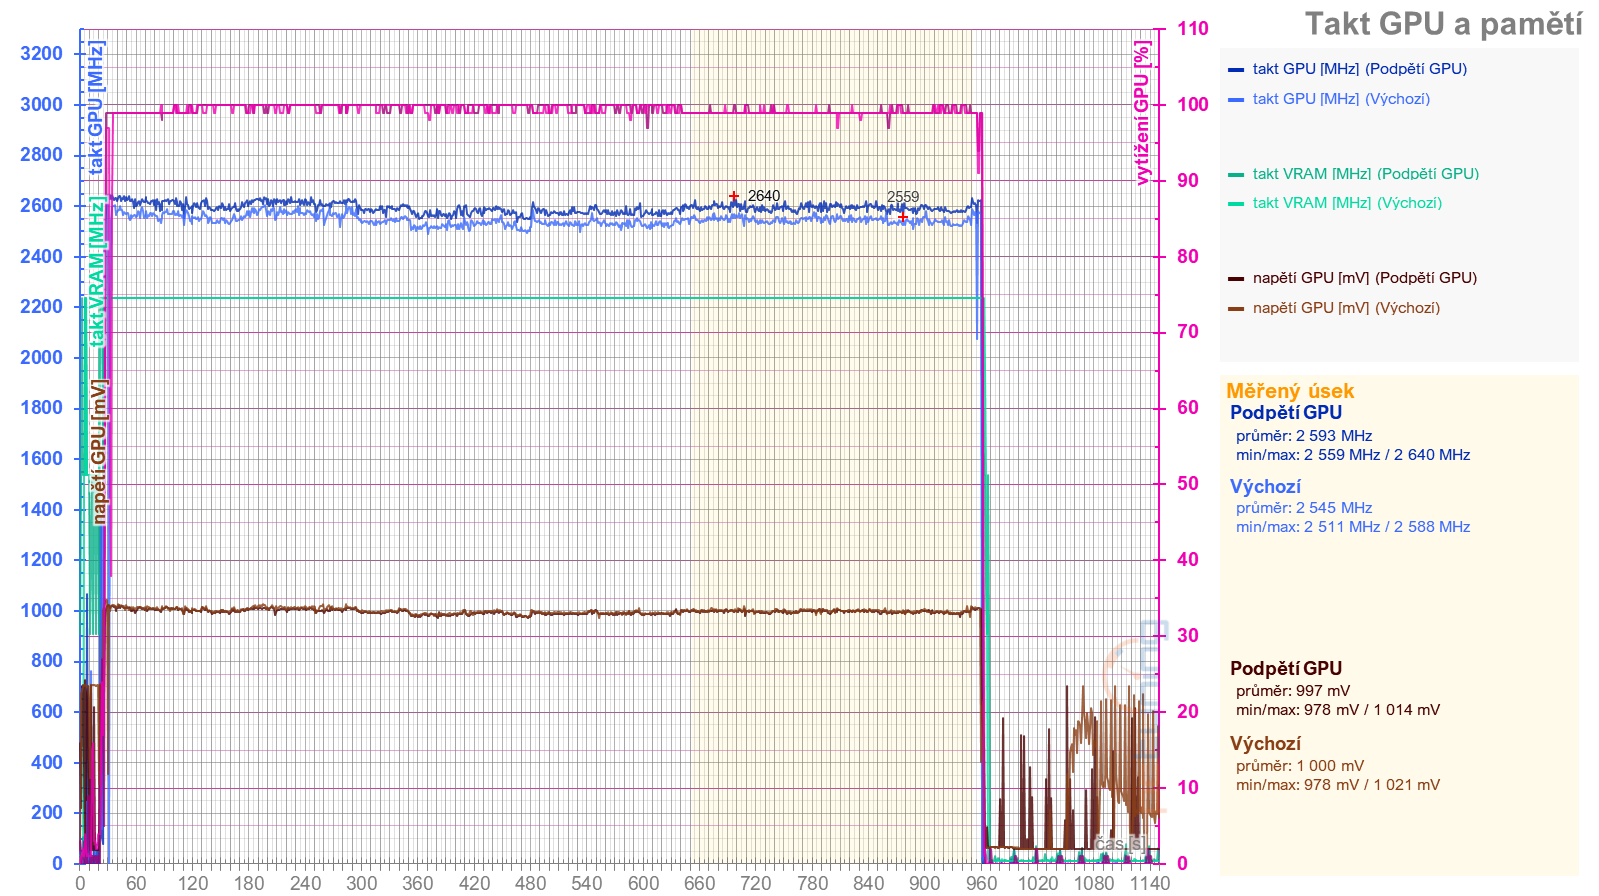
Task: Click the chart title 'Takt GPU a pamětí'
Action: [x=1443, y=24]
